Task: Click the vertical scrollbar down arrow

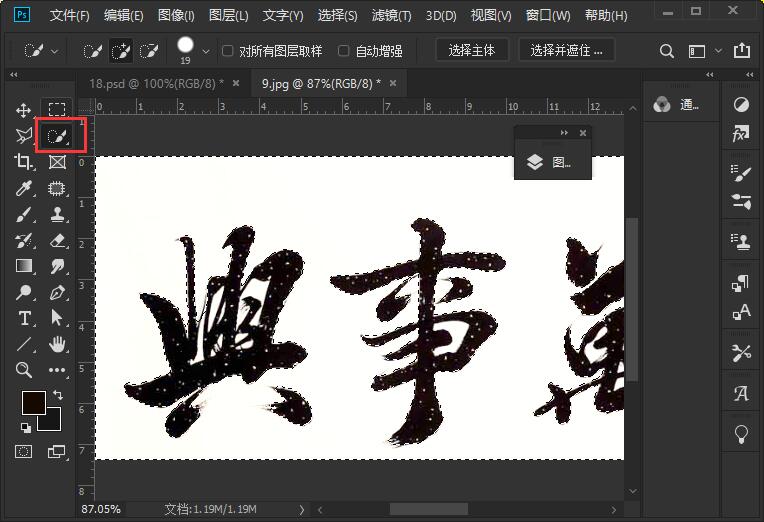Action: [x=632, y=491]
